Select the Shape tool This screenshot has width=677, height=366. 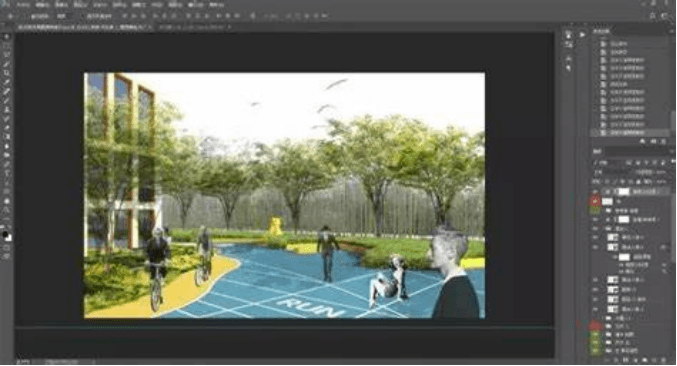[x=6, y=191]
